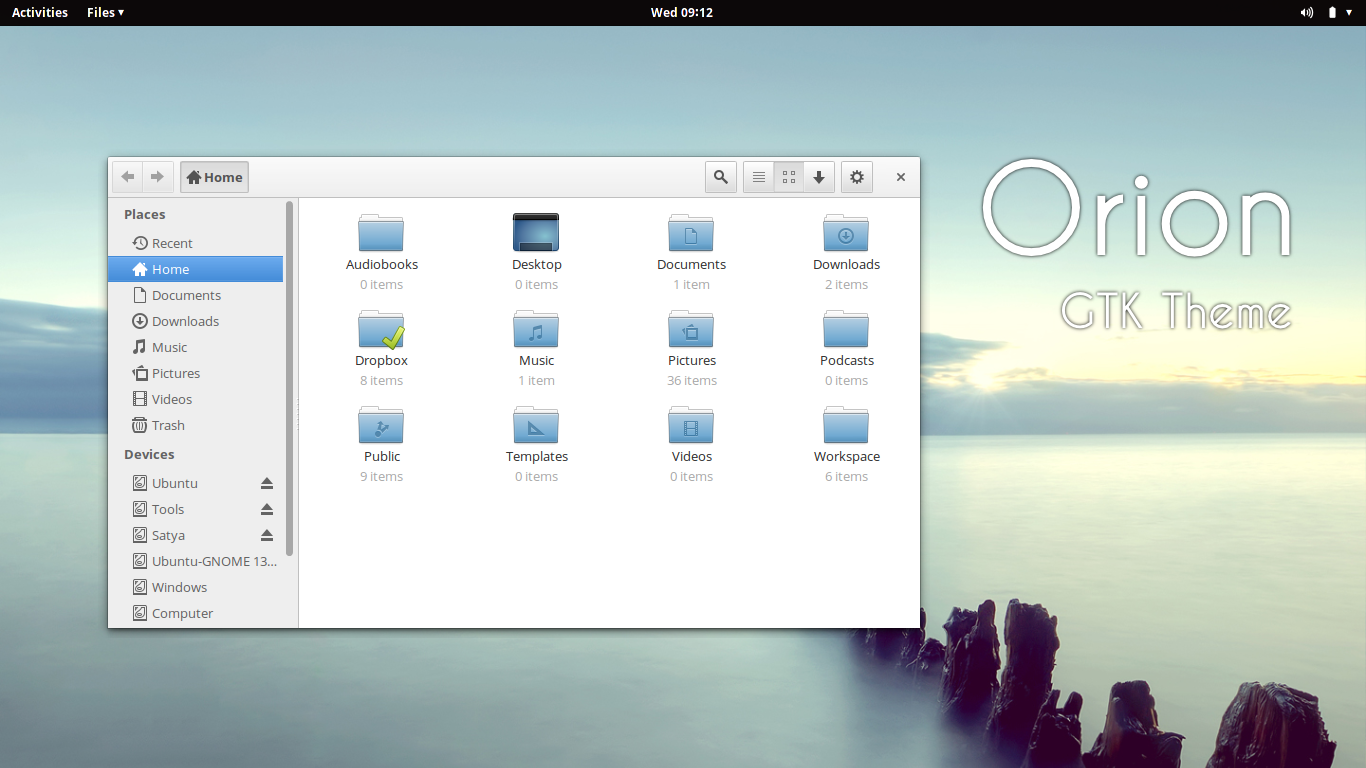1366x768 pixels.
Task: Click the Home path bar button
Action: pyautogui.click(x=214, y=177)
